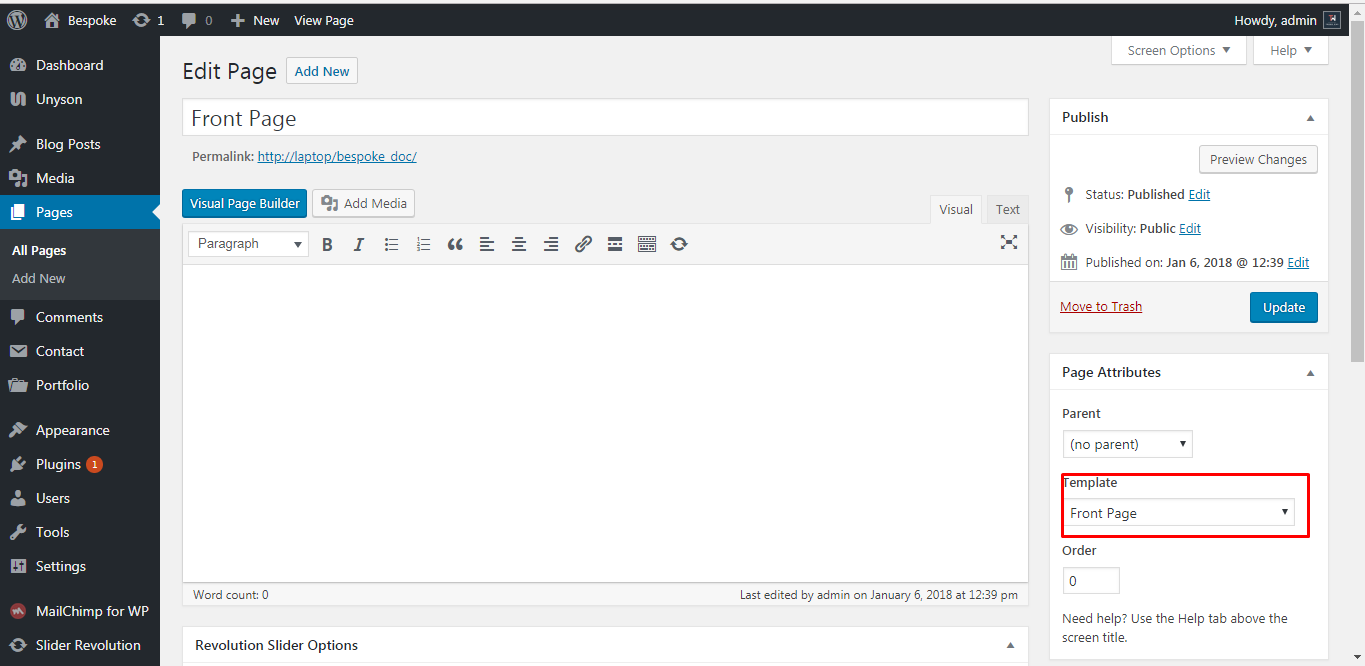
Task: Toggle bold formatting
Action: click(327, 244)
